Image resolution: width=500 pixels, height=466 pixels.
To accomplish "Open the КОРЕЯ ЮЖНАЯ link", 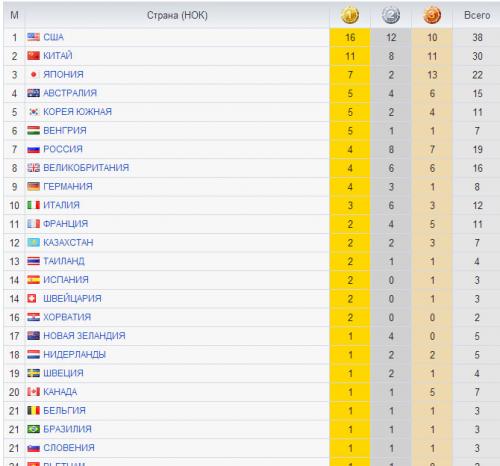I will point(78,112).
